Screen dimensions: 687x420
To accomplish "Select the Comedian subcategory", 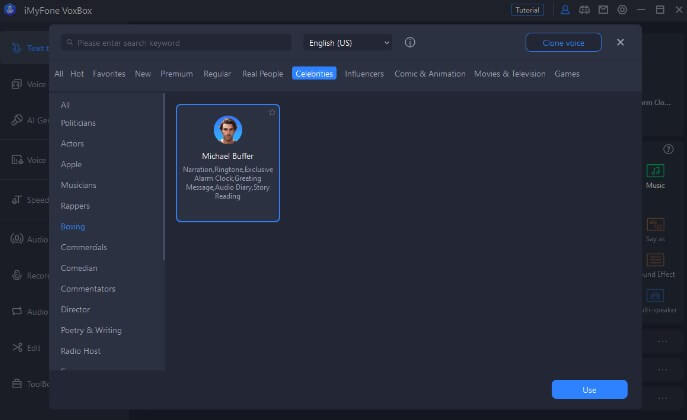I will 79,268.
